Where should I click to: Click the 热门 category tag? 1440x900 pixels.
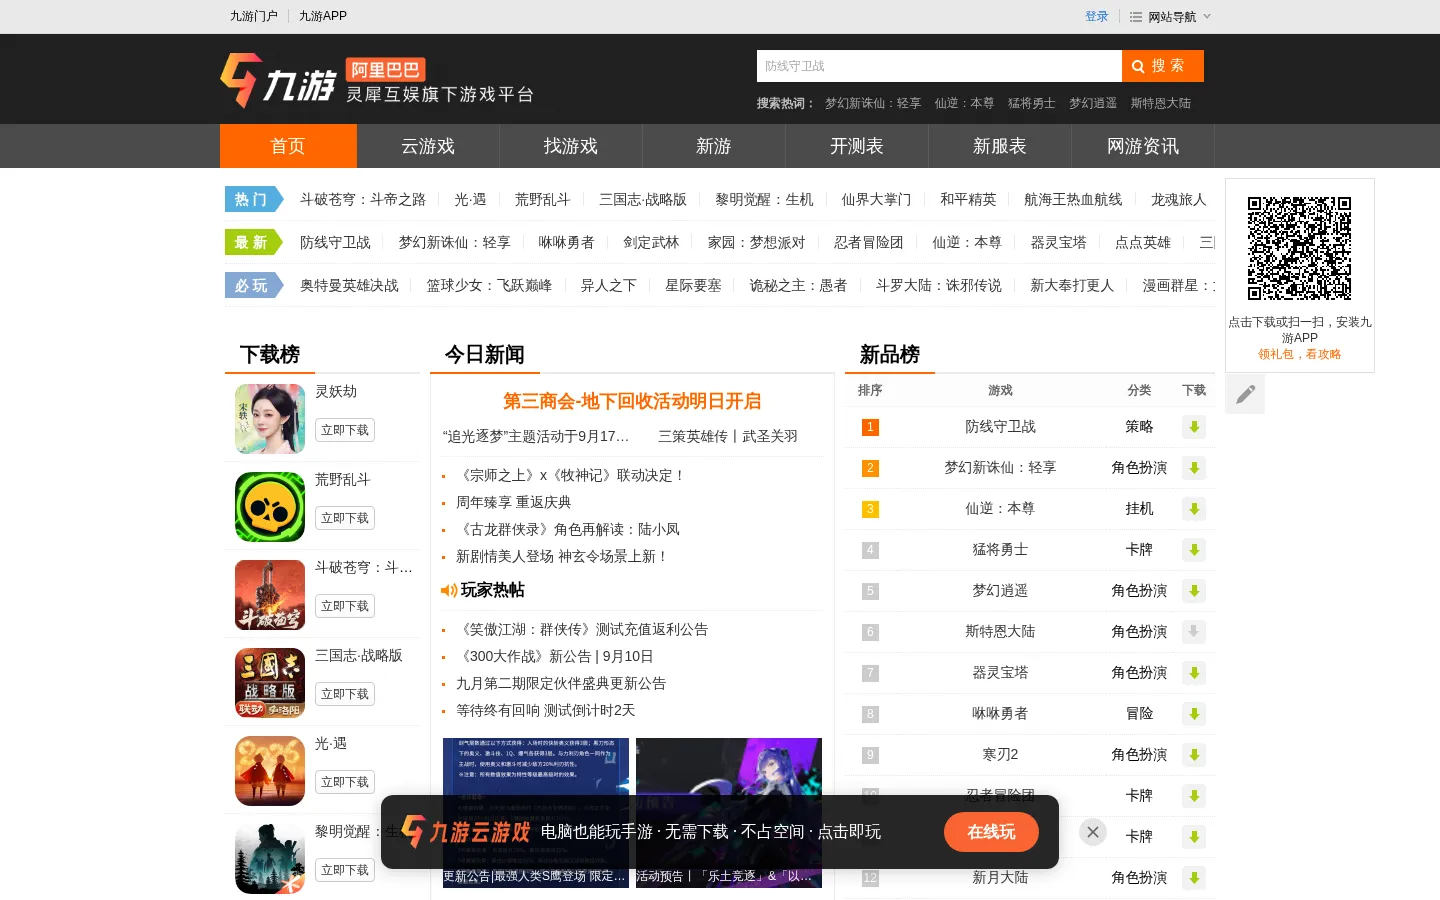[254, 199]
